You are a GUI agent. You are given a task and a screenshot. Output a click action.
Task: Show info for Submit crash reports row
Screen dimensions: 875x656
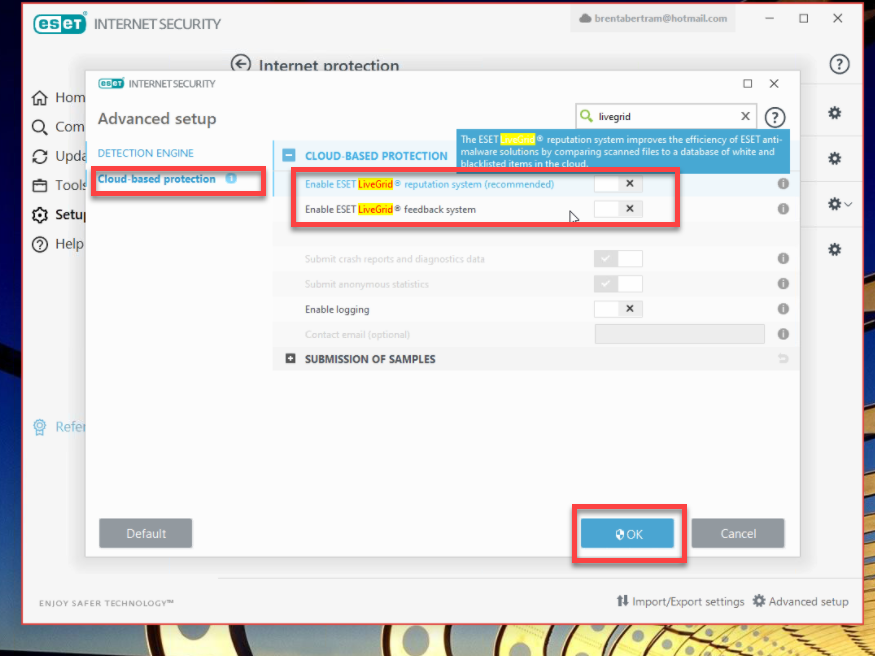tap(783, 258)
